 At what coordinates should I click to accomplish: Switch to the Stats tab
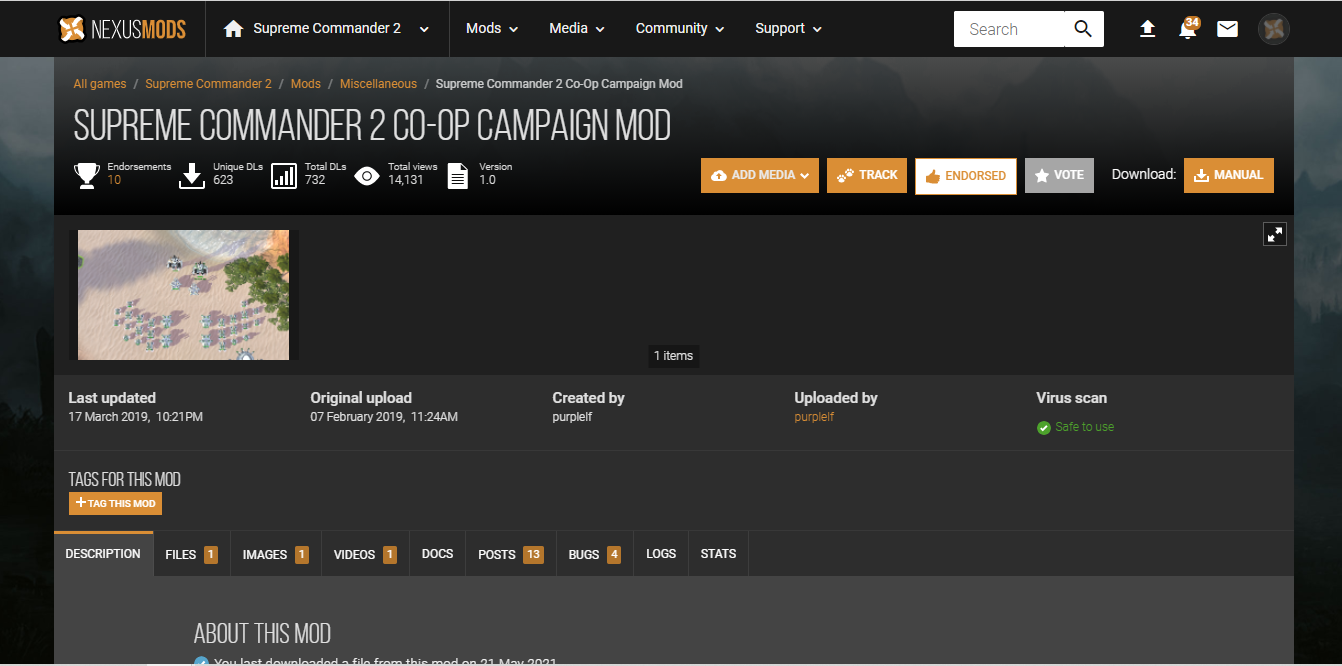tap(718, 554)
